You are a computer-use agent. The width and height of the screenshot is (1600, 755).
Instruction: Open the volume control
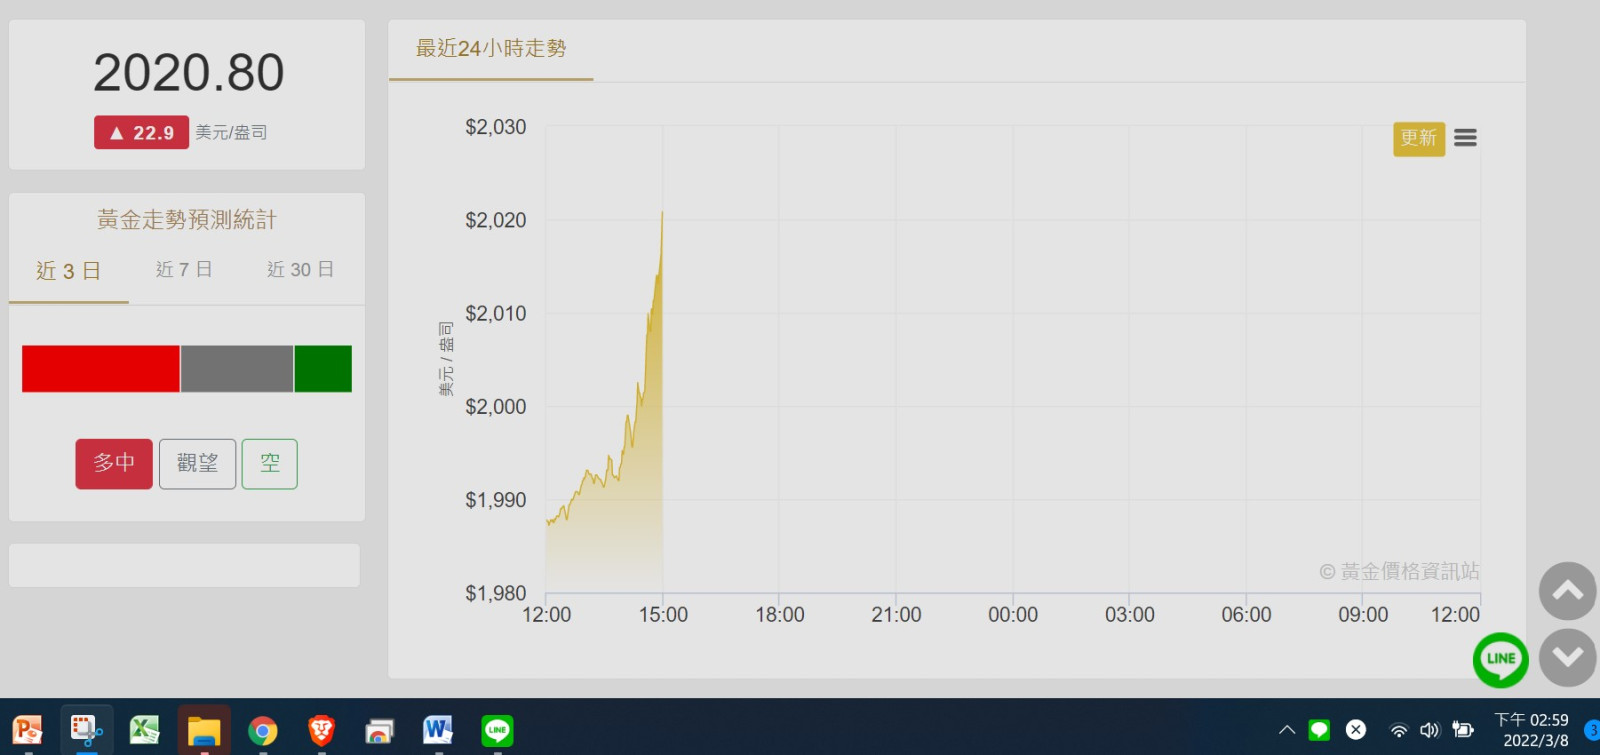1429,731
